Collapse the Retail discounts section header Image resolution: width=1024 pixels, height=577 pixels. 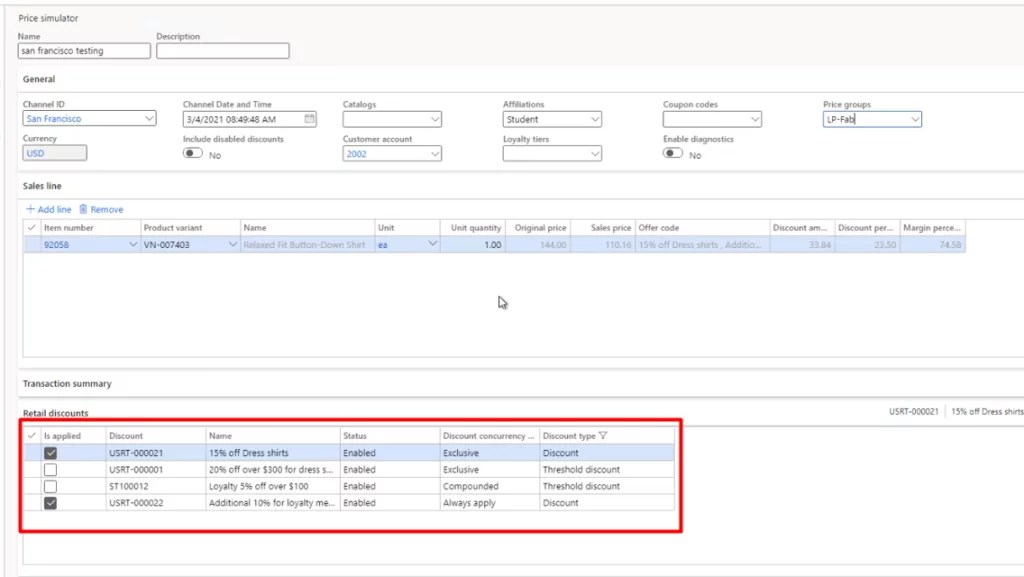point(56,413)
